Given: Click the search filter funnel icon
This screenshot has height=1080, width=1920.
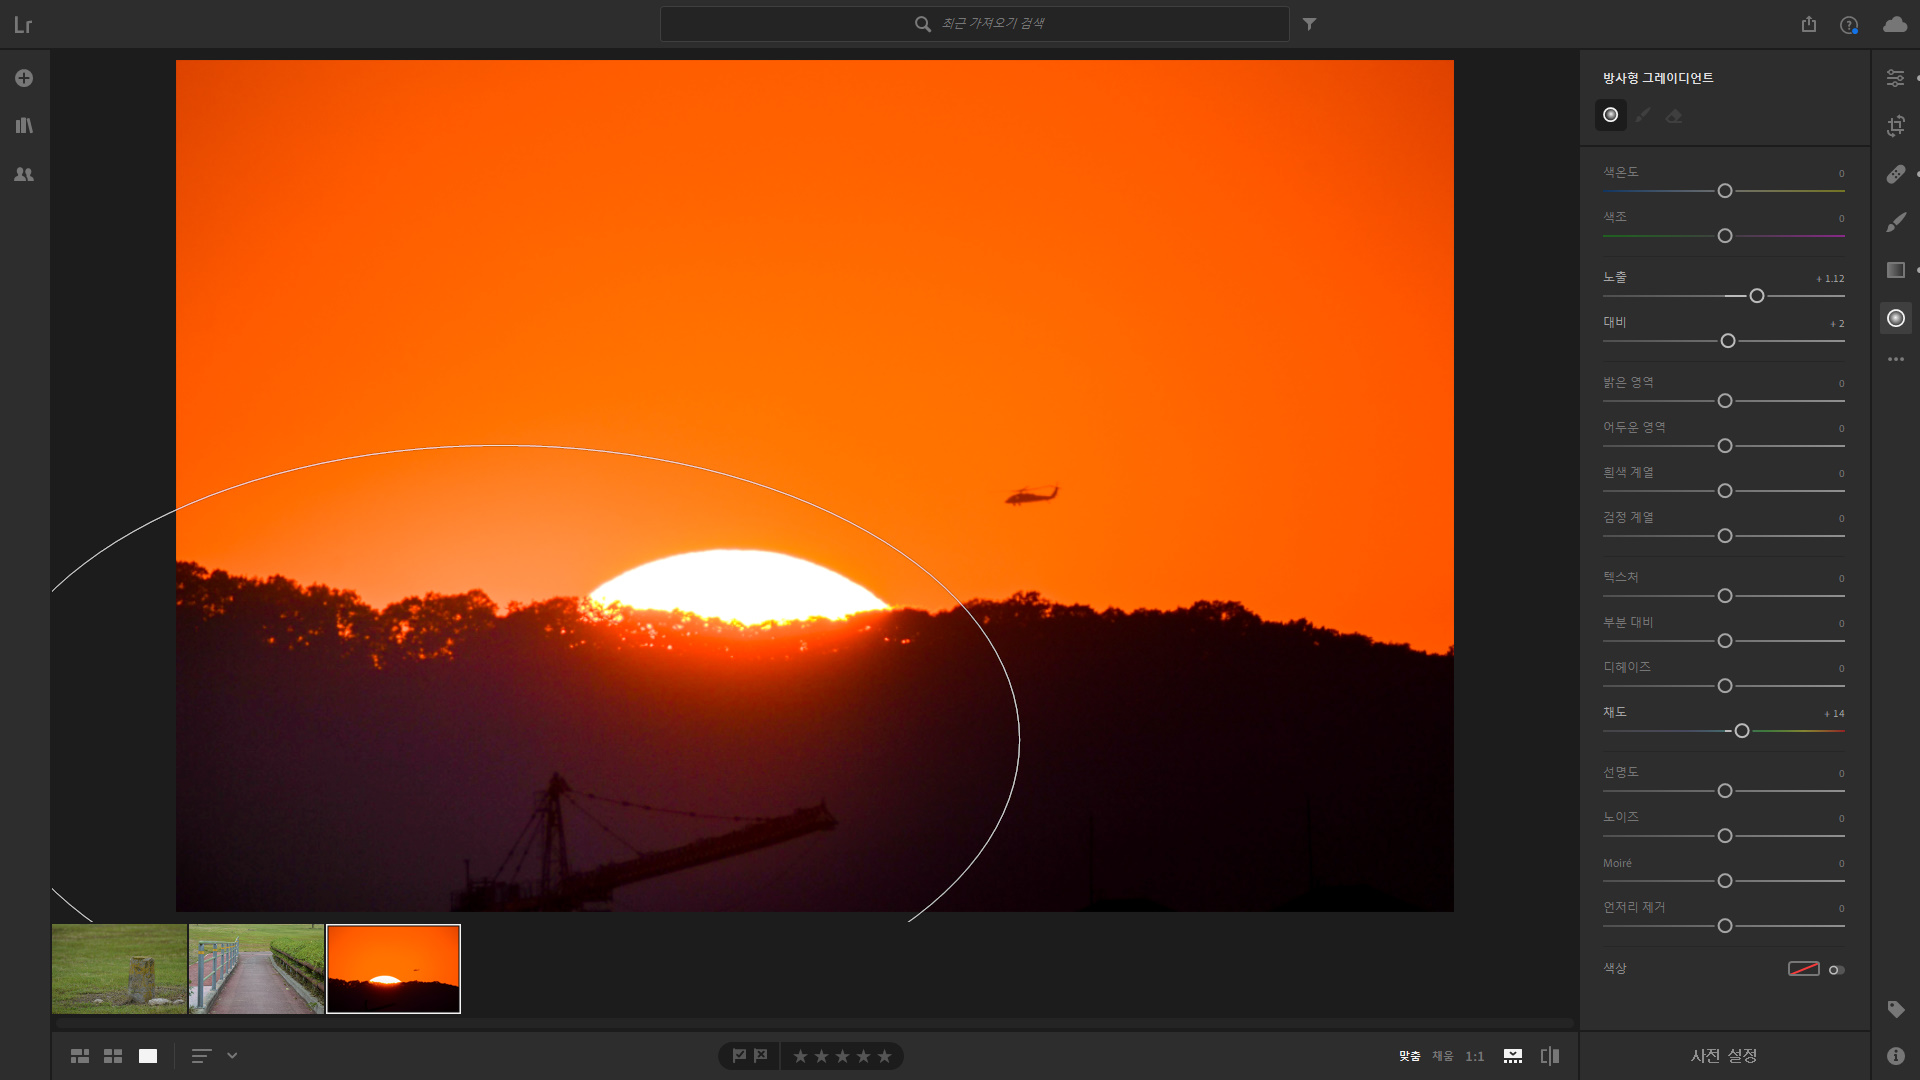Looking at the screenshot, I should (1309, 24).
